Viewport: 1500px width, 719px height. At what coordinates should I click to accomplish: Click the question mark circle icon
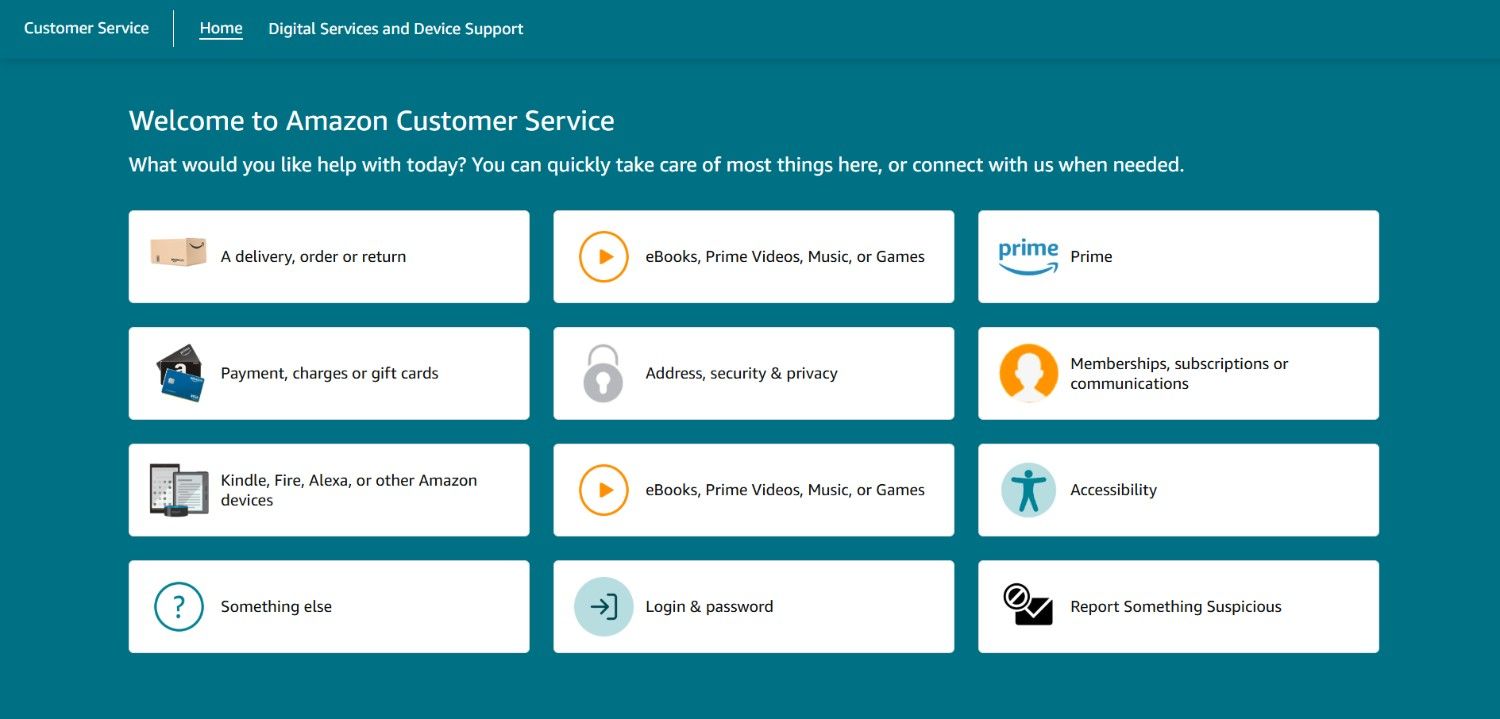179,607
